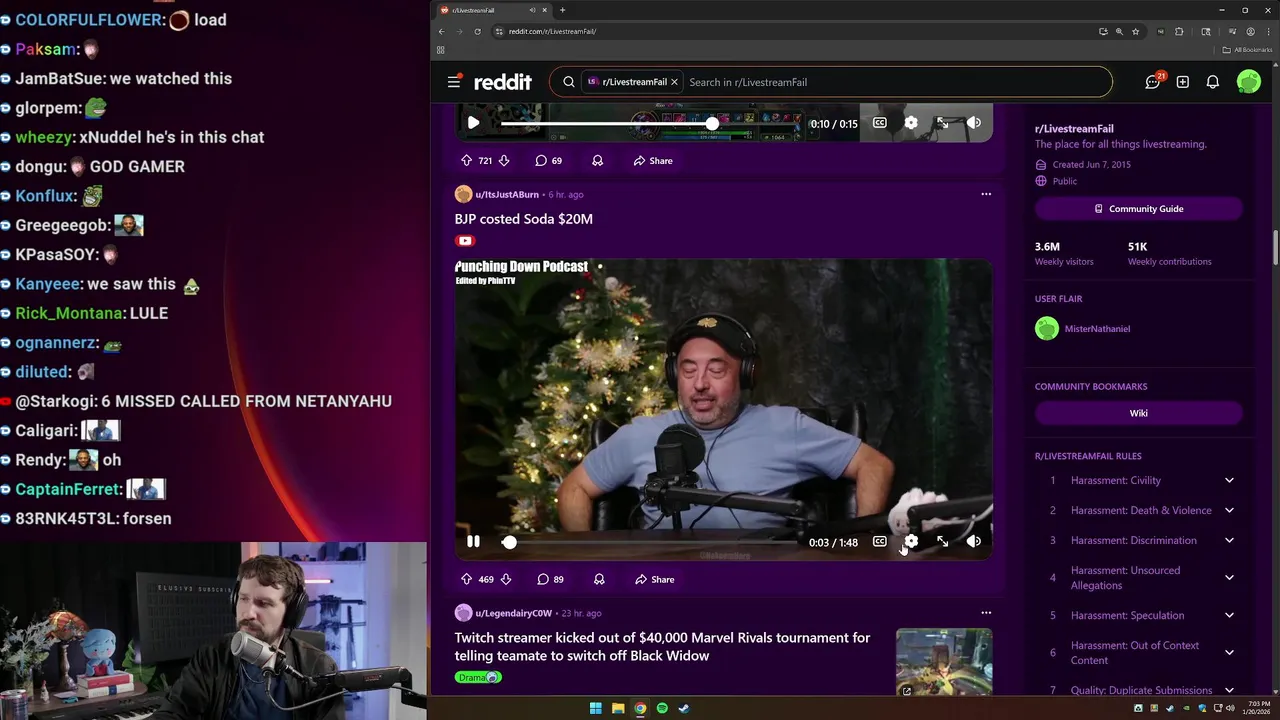Play the top video clip
The height and width of the screenshot is (720, 1280).
tap(473, 123)
